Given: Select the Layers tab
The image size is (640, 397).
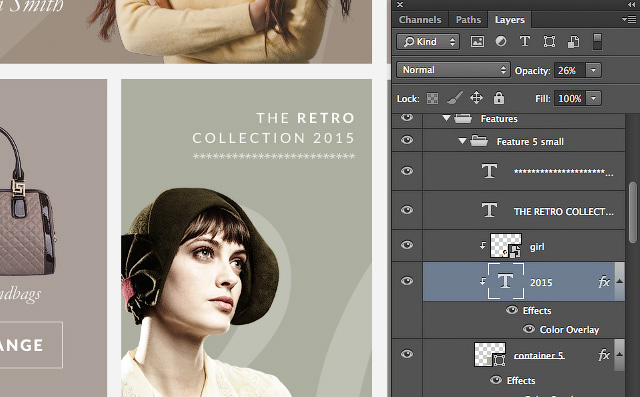Looking at the screenshot, I should [x=509, y=20].
